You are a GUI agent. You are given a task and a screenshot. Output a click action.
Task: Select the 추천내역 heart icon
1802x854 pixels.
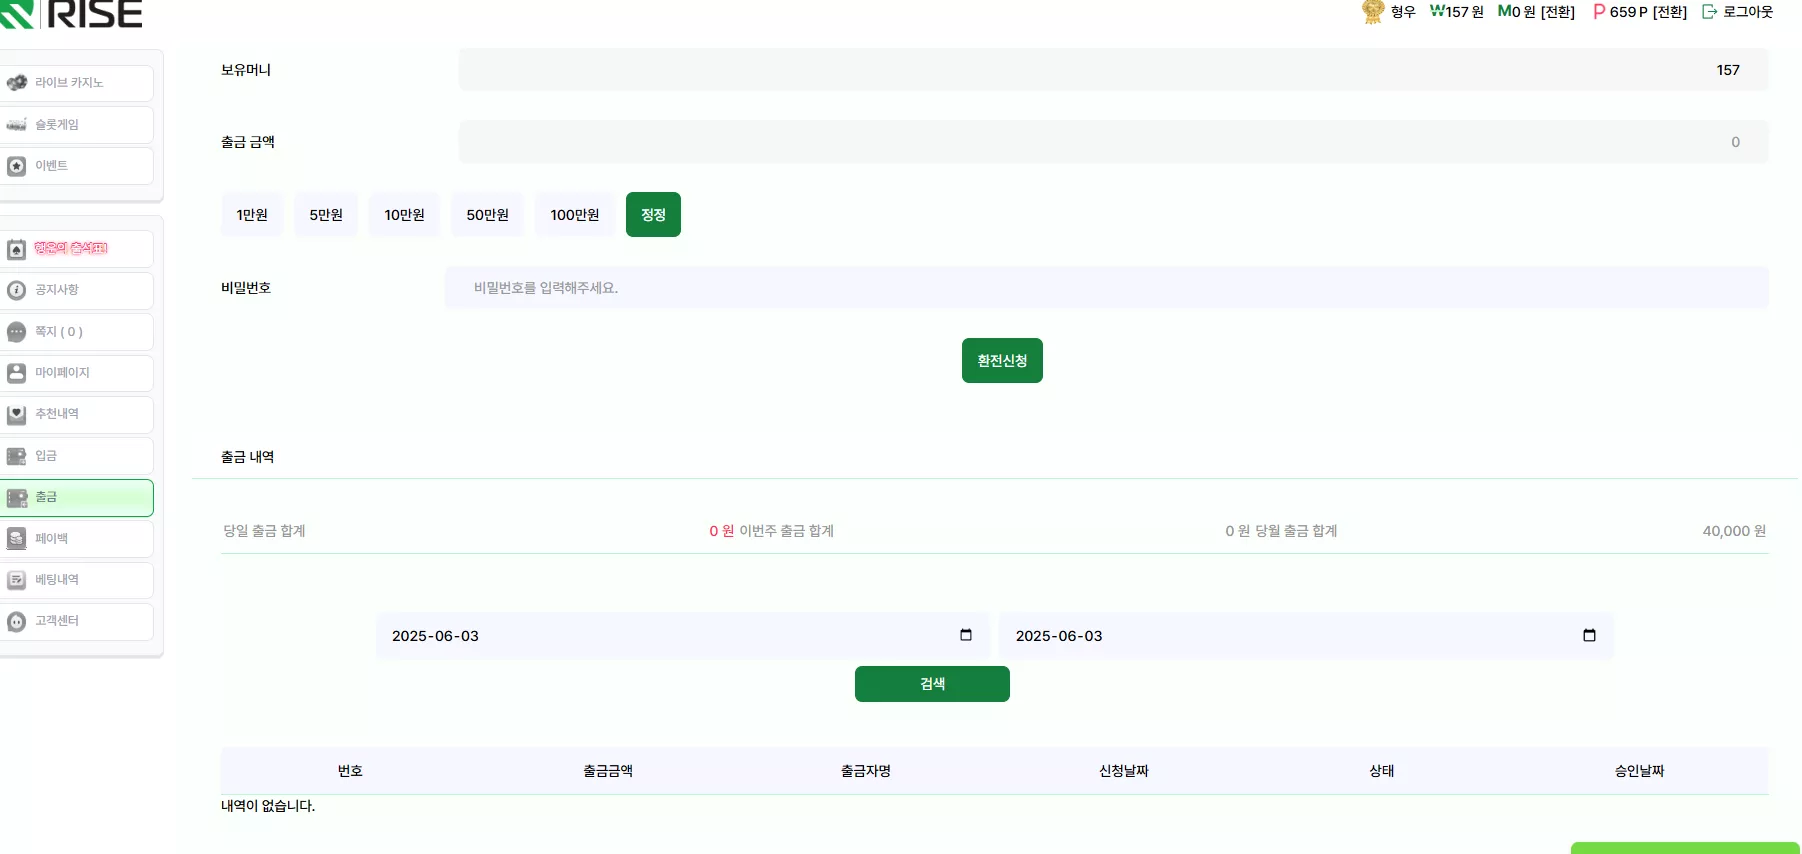click(x=16, y=414)
